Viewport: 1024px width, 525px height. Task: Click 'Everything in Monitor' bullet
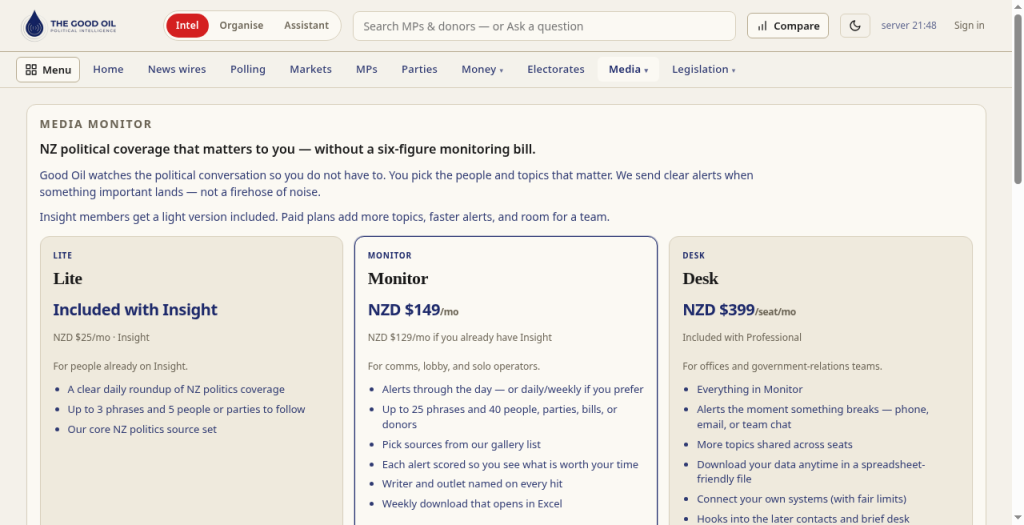750,389
